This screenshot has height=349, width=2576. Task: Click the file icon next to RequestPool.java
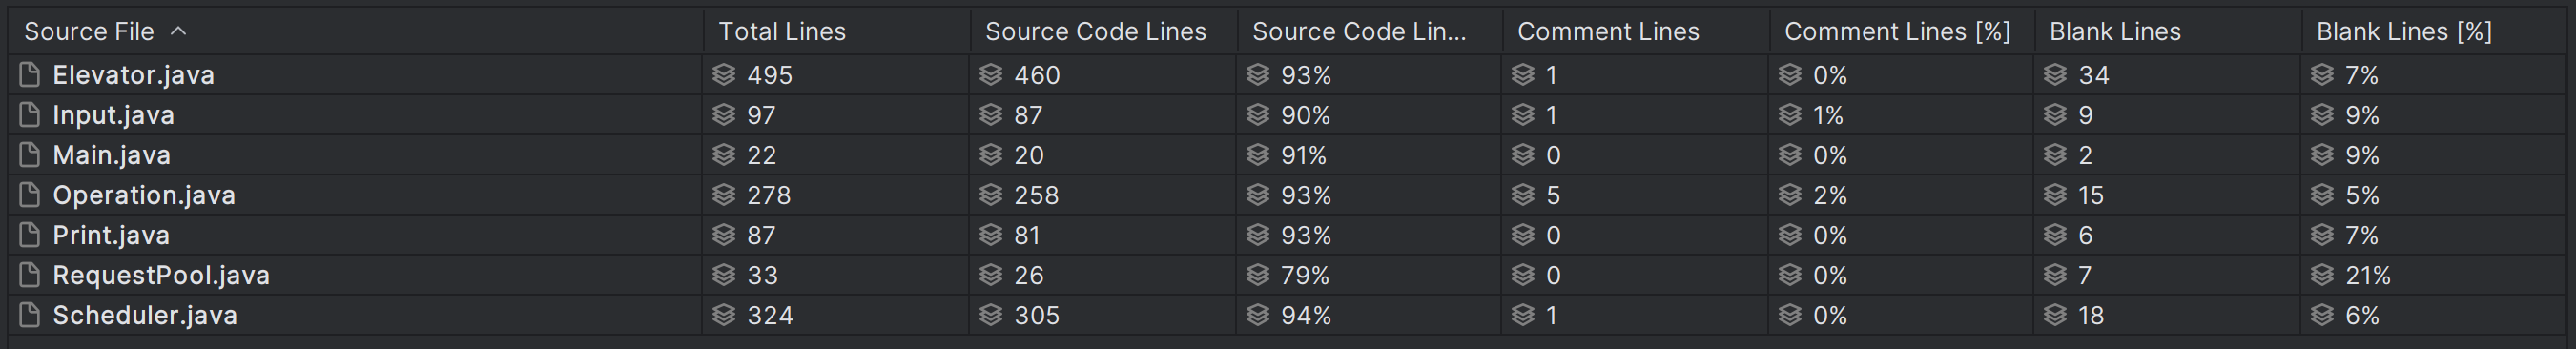coord(30,275)
